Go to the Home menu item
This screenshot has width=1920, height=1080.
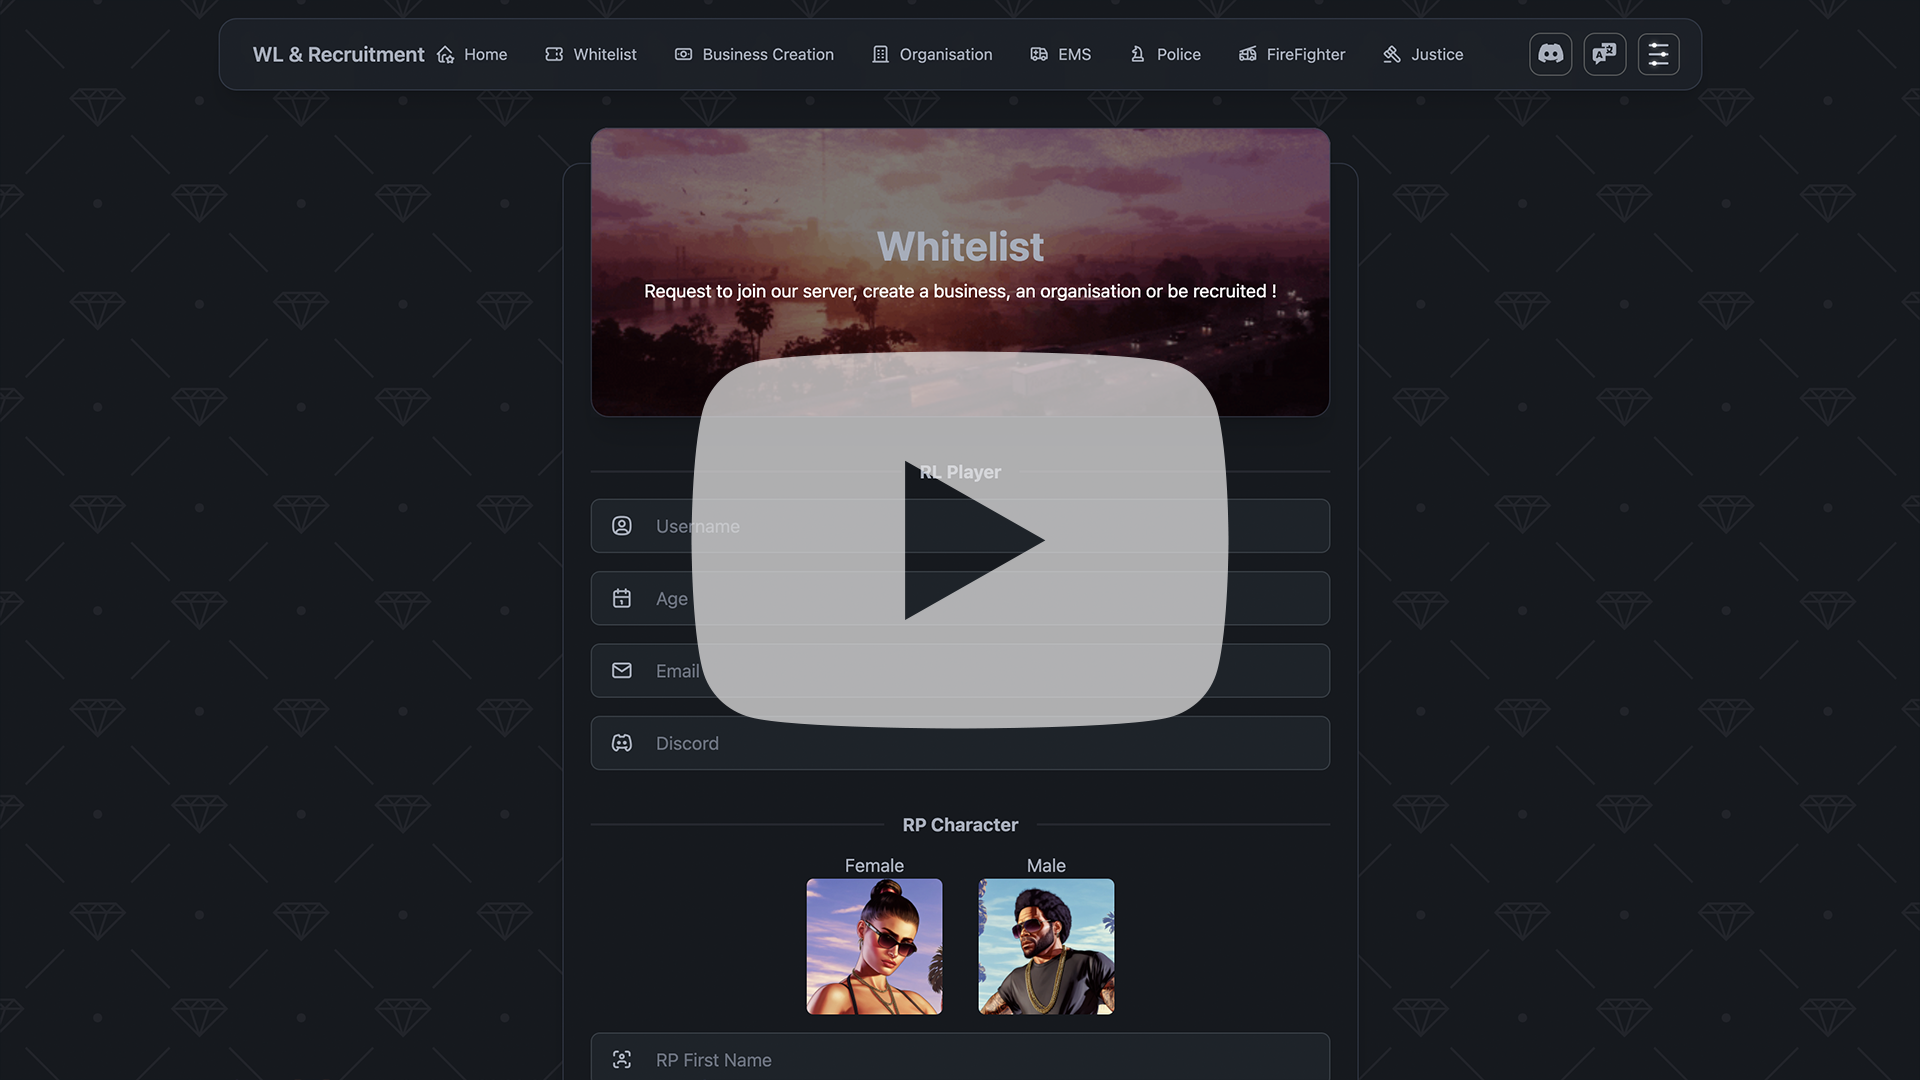tap(472, 54)
